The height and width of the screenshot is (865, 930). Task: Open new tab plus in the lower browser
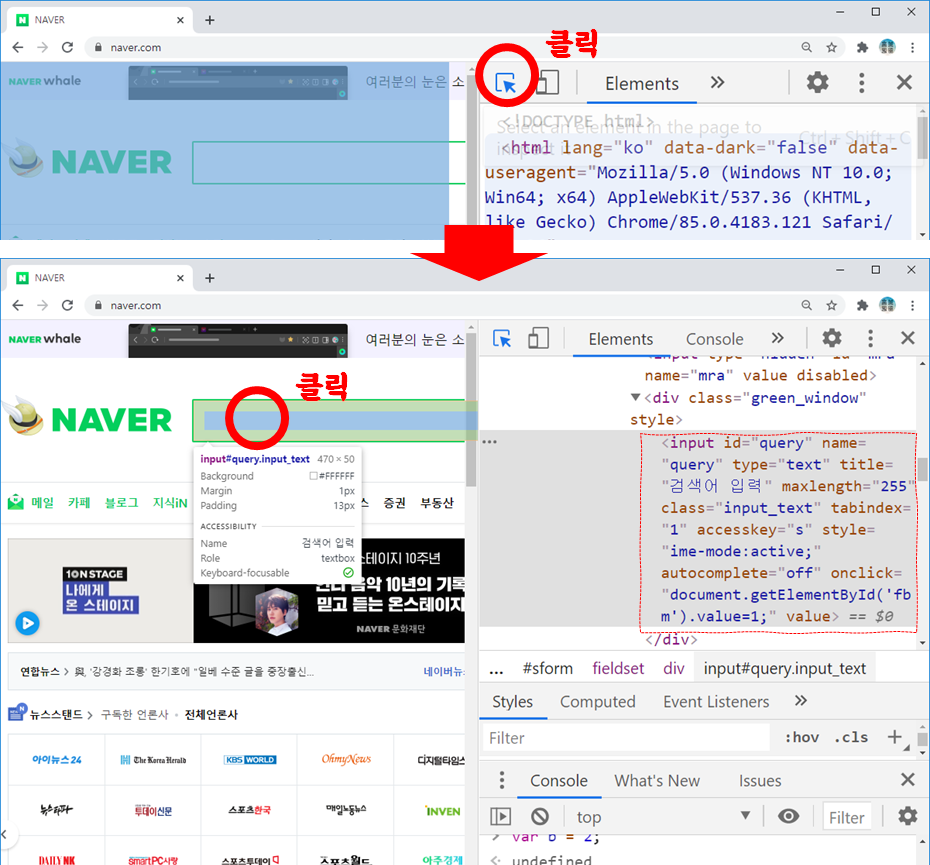(x=209, y=278)
